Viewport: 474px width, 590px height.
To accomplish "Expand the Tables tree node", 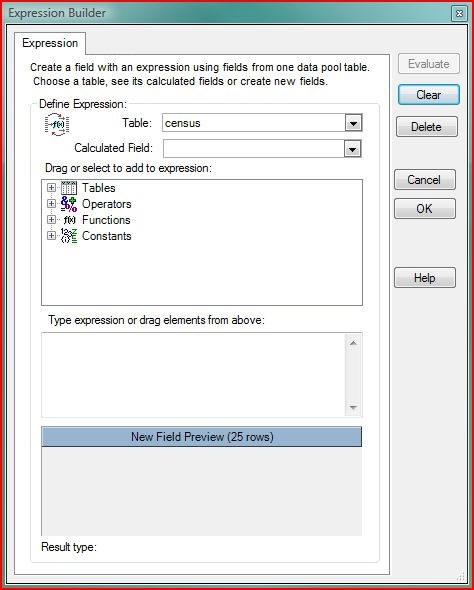I will coord(51,187).
